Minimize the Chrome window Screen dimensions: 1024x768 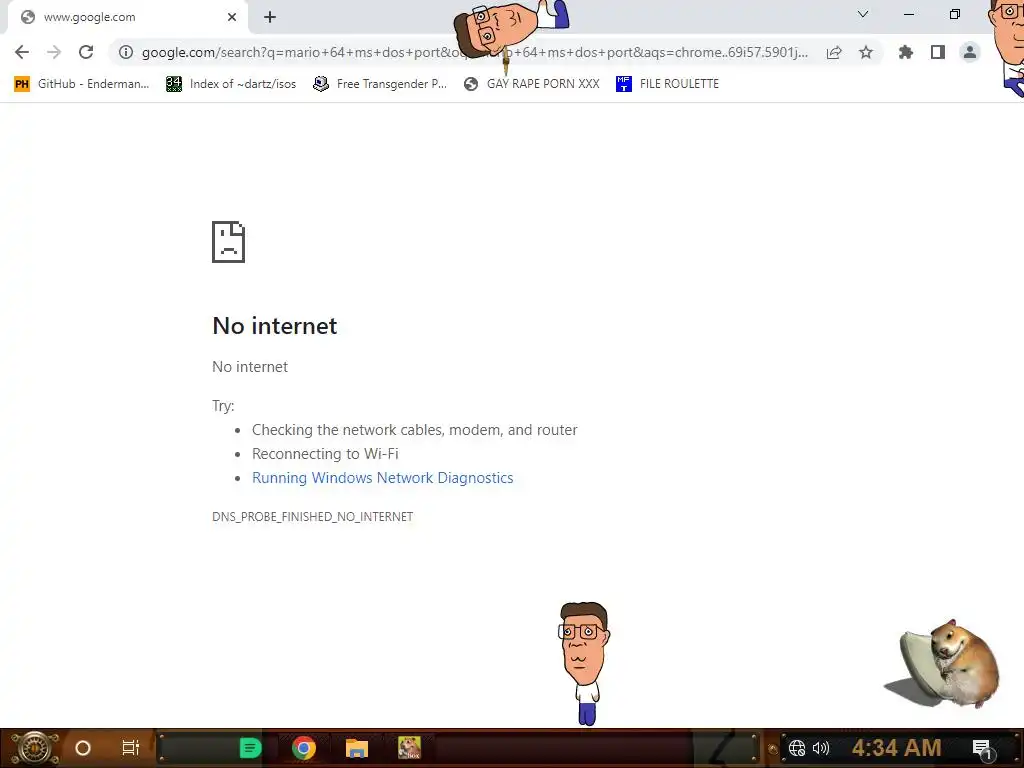pyautogui.click(x=909, y=14)
